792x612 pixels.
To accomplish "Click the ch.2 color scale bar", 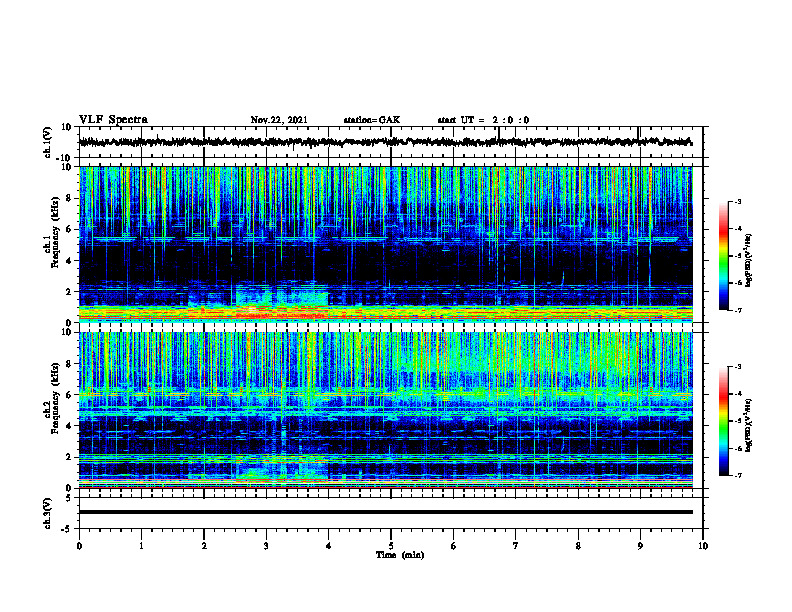I will click(x=723, y=421).
